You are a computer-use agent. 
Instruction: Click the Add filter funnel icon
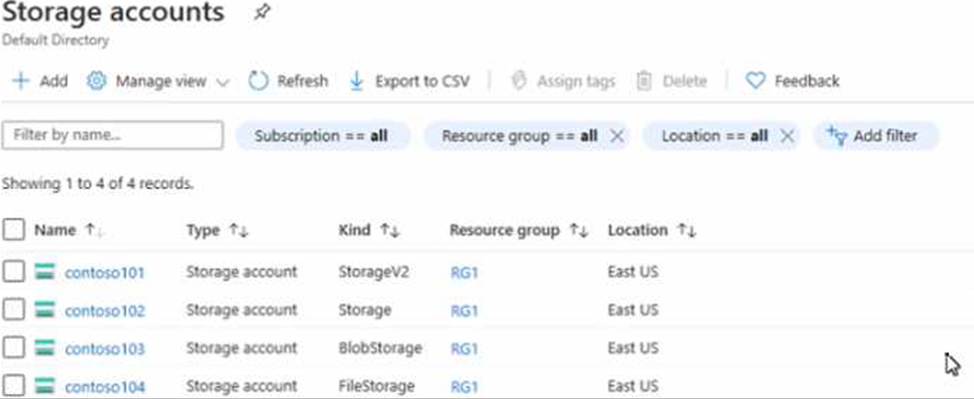pyautogui.click(x=837, y=135)
